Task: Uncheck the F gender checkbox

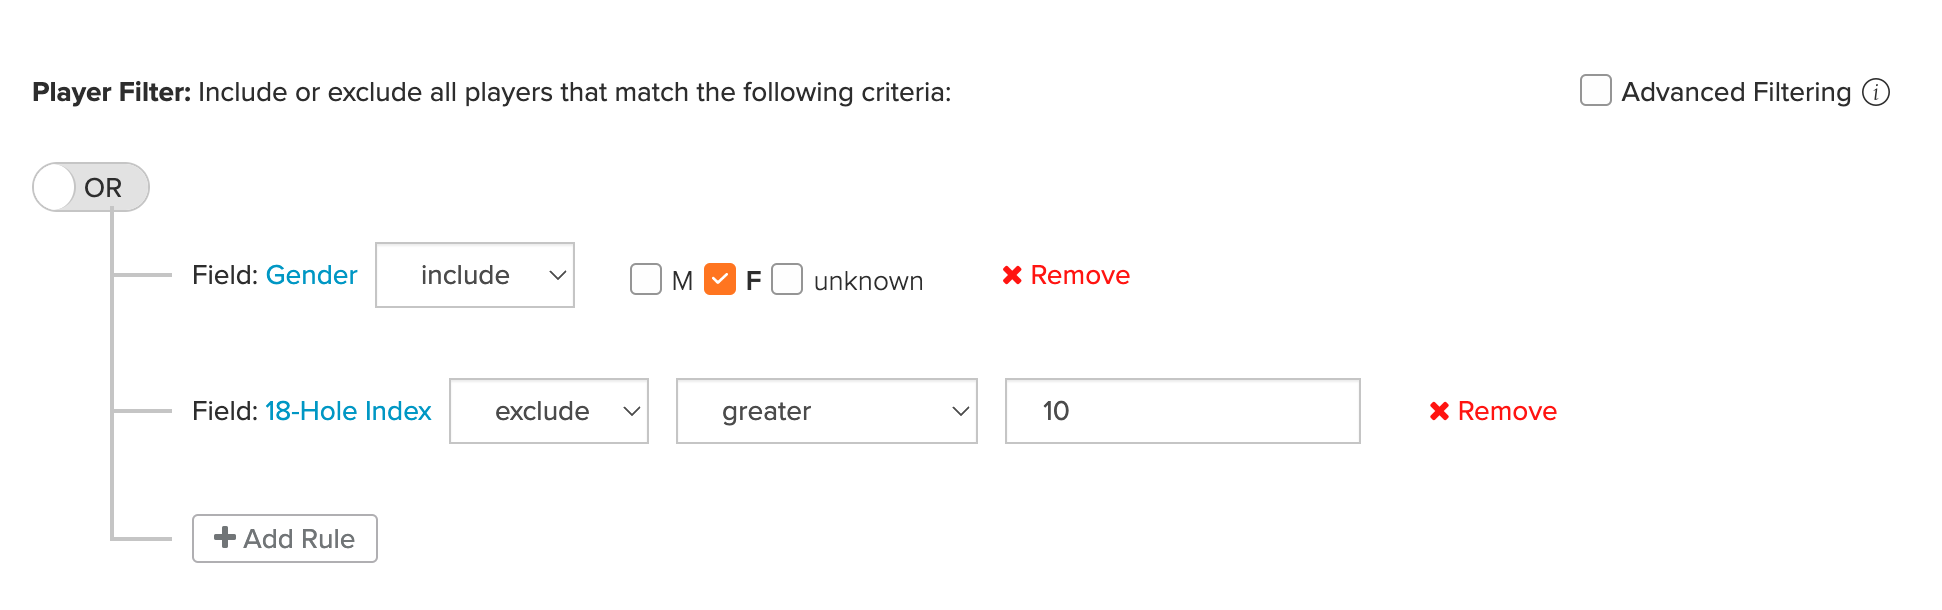Action: coord(720,279)
